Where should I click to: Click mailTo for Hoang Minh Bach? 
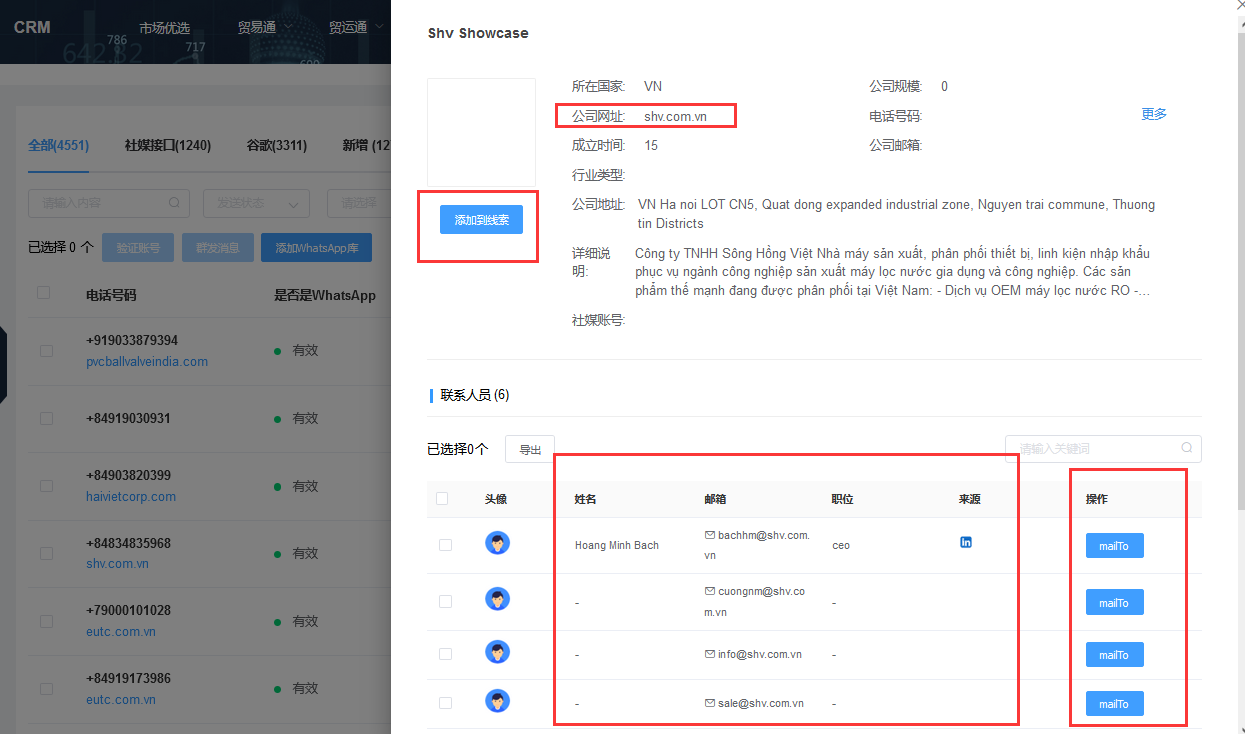tap(1114, 546)
